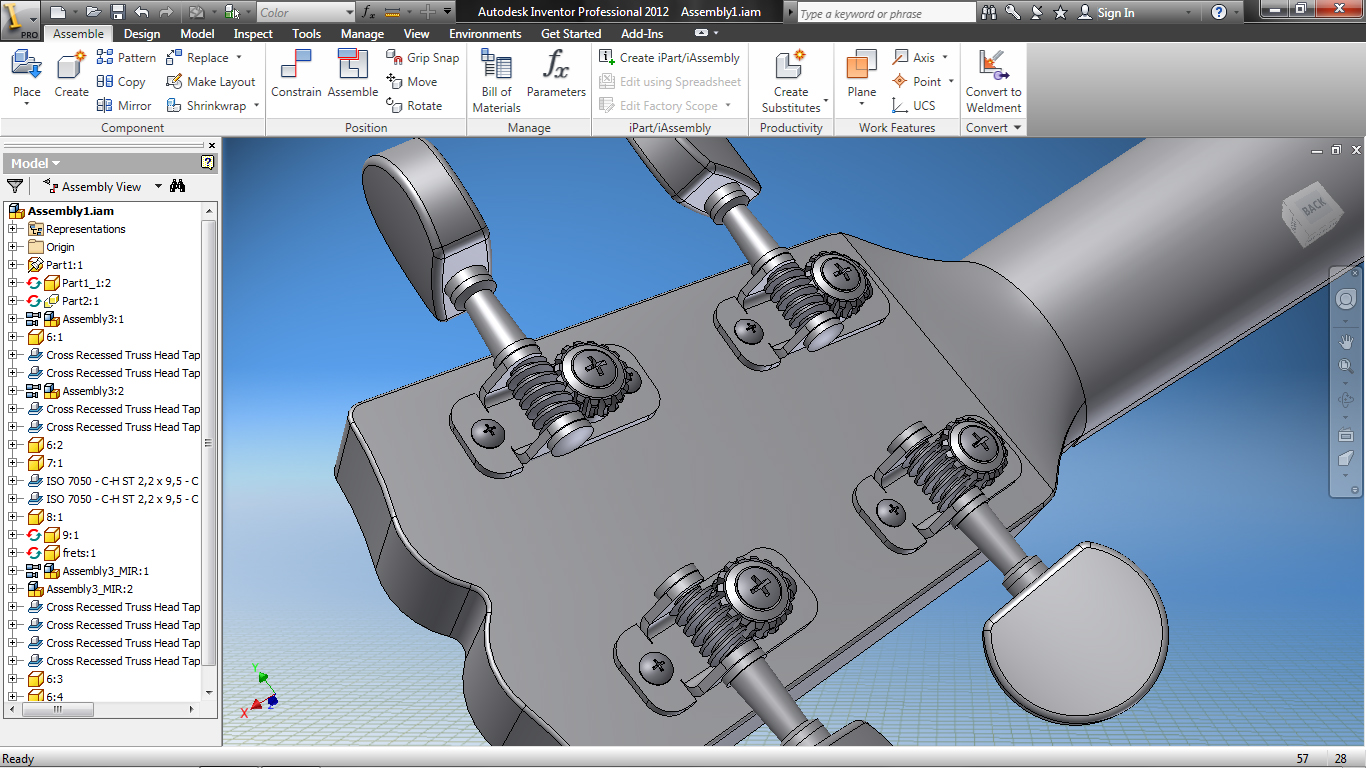1366x768 pixels.
Task: Click the browser filter funnel icon
Action: [15, 186]
